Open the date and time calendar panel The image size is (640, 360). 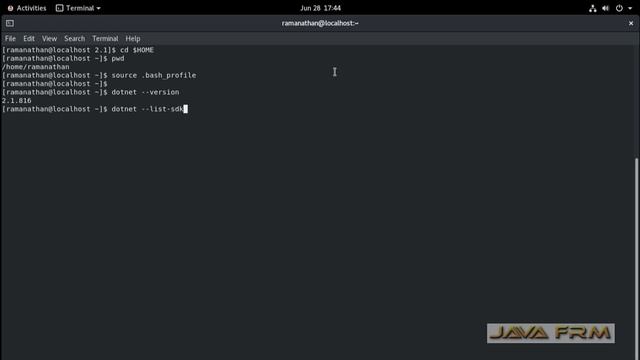(320, 8)
